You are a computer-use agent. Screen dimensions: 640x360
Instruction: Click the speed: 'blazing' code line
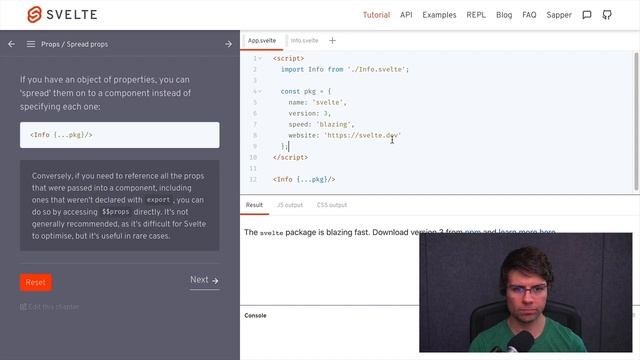point(321,124)
